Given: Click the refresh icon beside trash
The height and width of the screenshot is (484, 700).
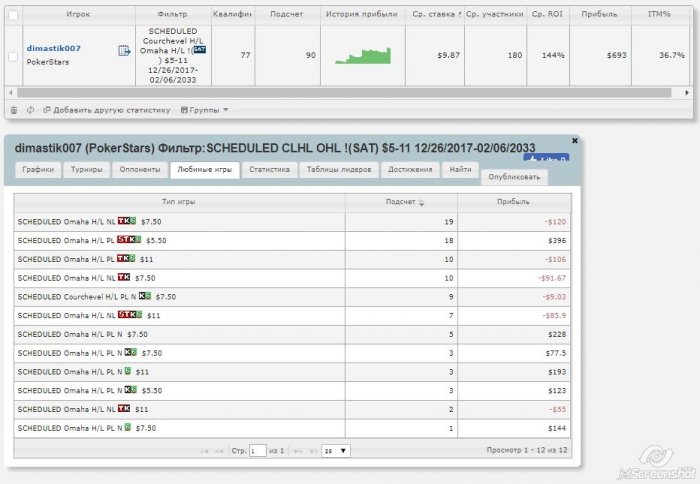Looking at the screenshot, I should pos(30,110).
